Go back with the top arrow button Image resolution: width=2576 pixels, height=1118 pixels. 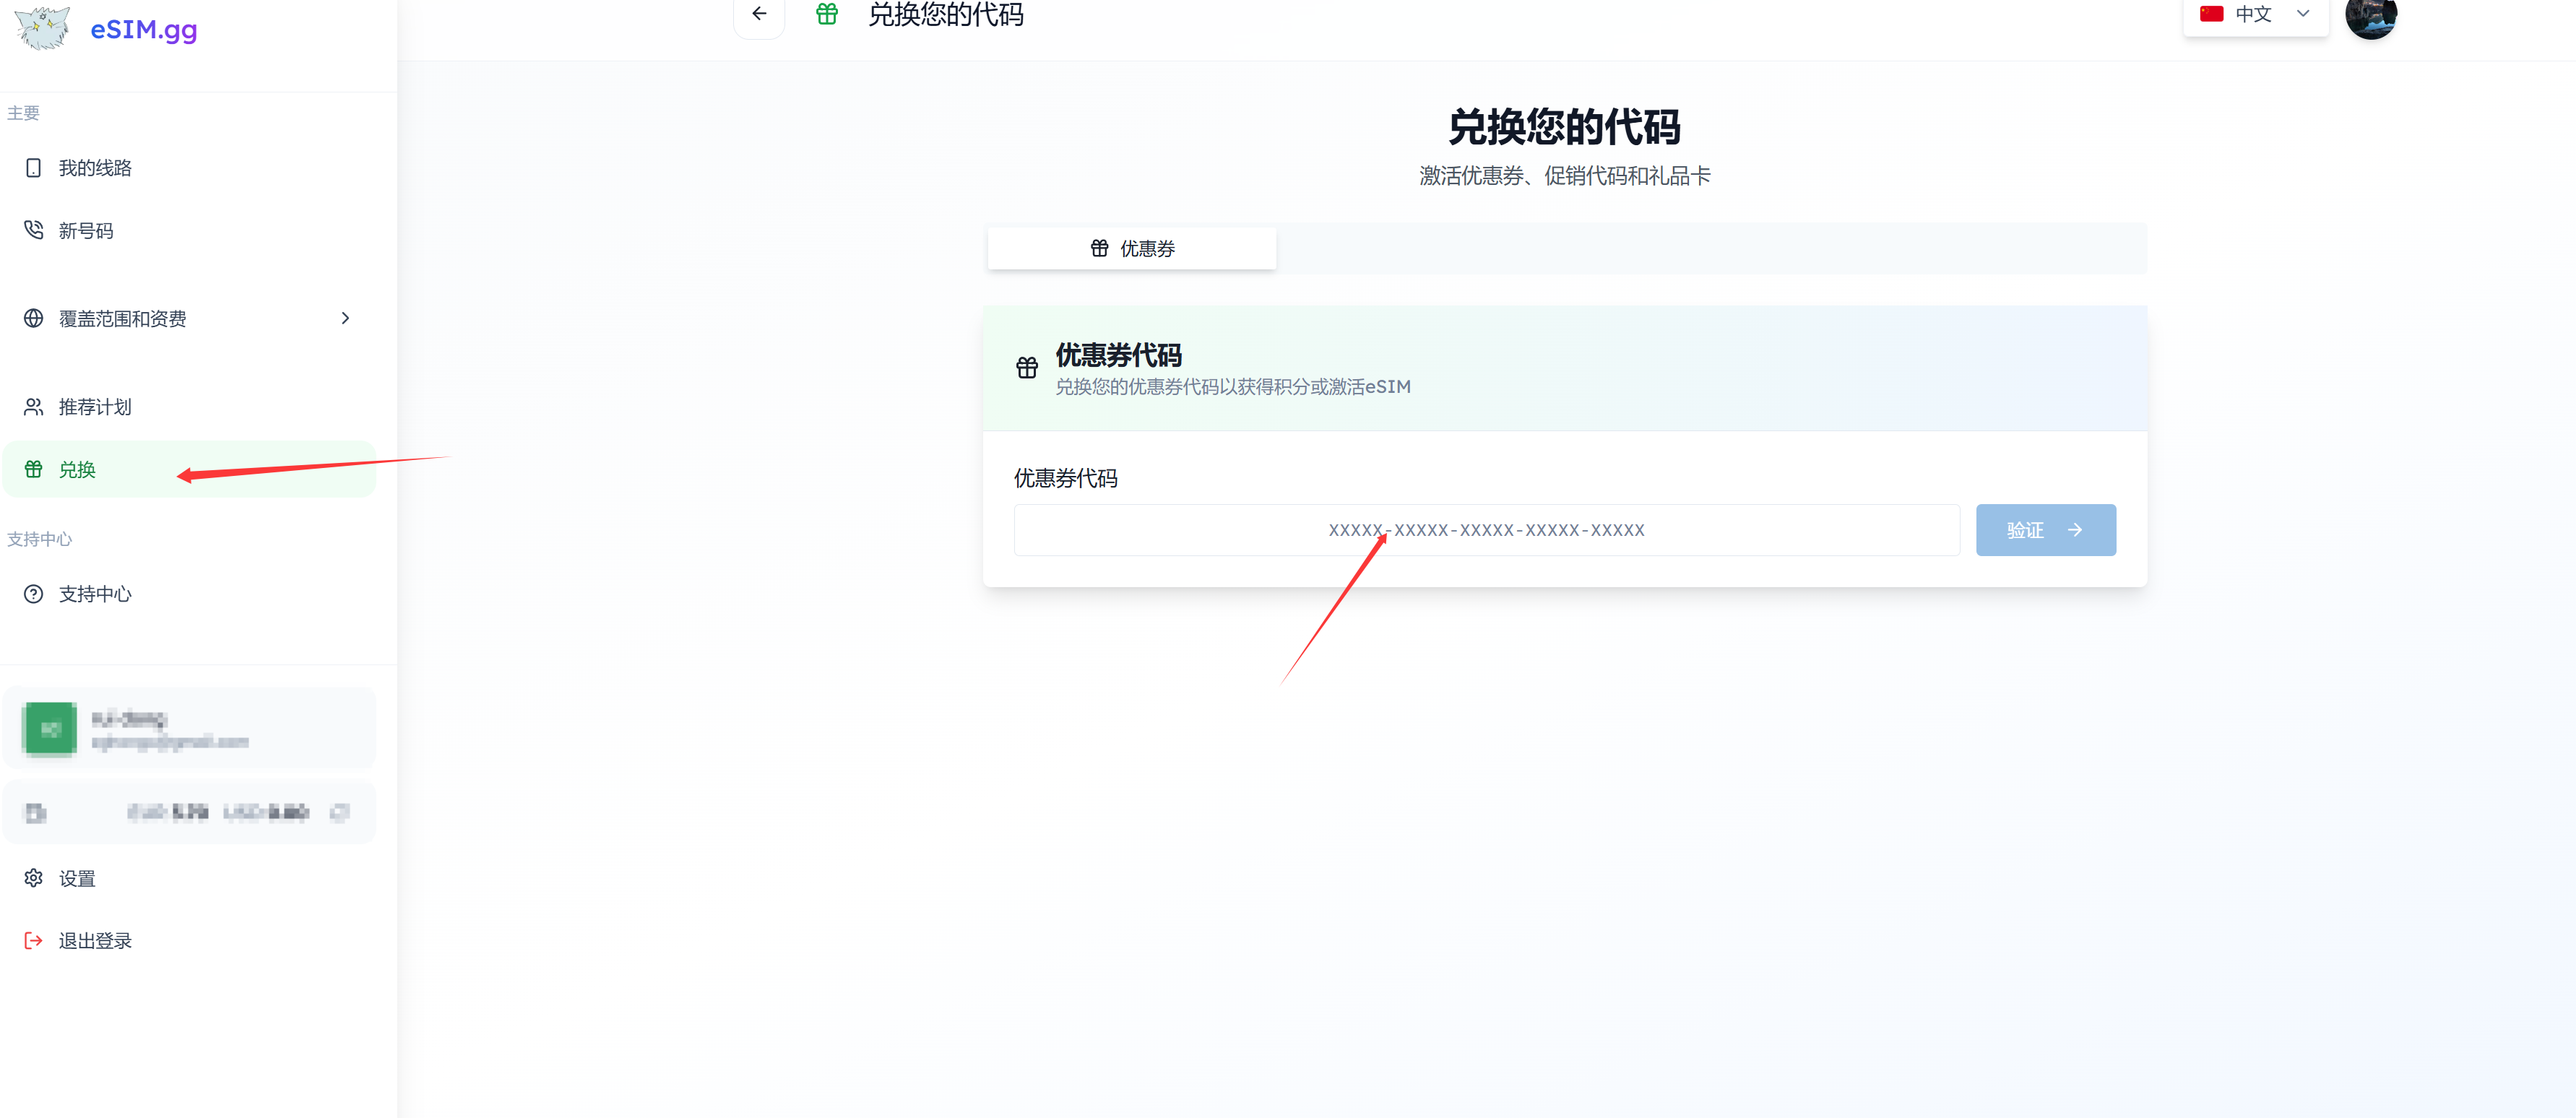coord(759,14)
